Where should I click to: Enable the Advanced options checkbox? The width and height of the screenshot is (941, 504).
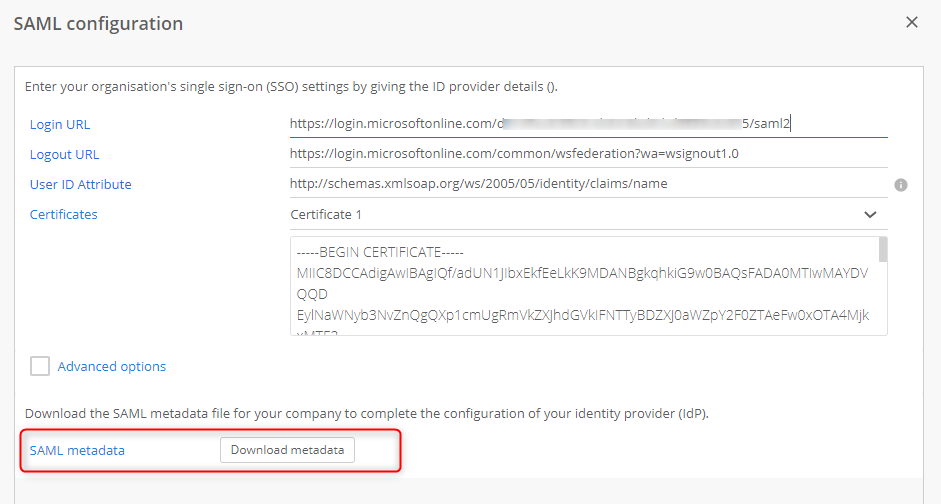40,366
